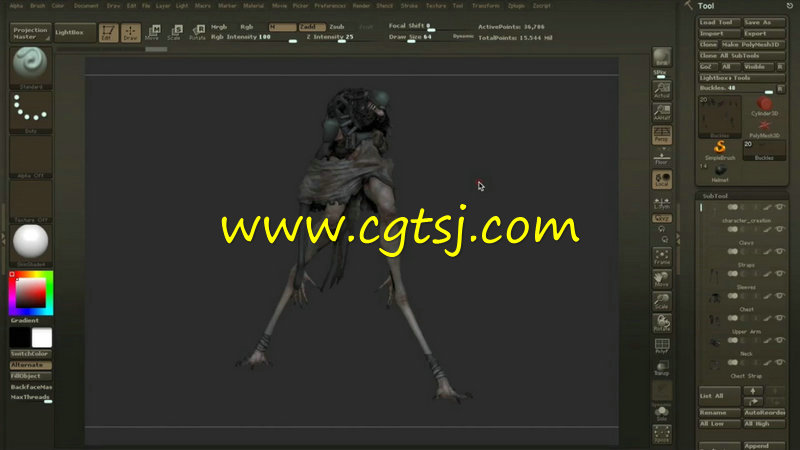The width and height of the screenshot is (800, 450).
Task: Click Clone All SubTools
Action: 741,56
